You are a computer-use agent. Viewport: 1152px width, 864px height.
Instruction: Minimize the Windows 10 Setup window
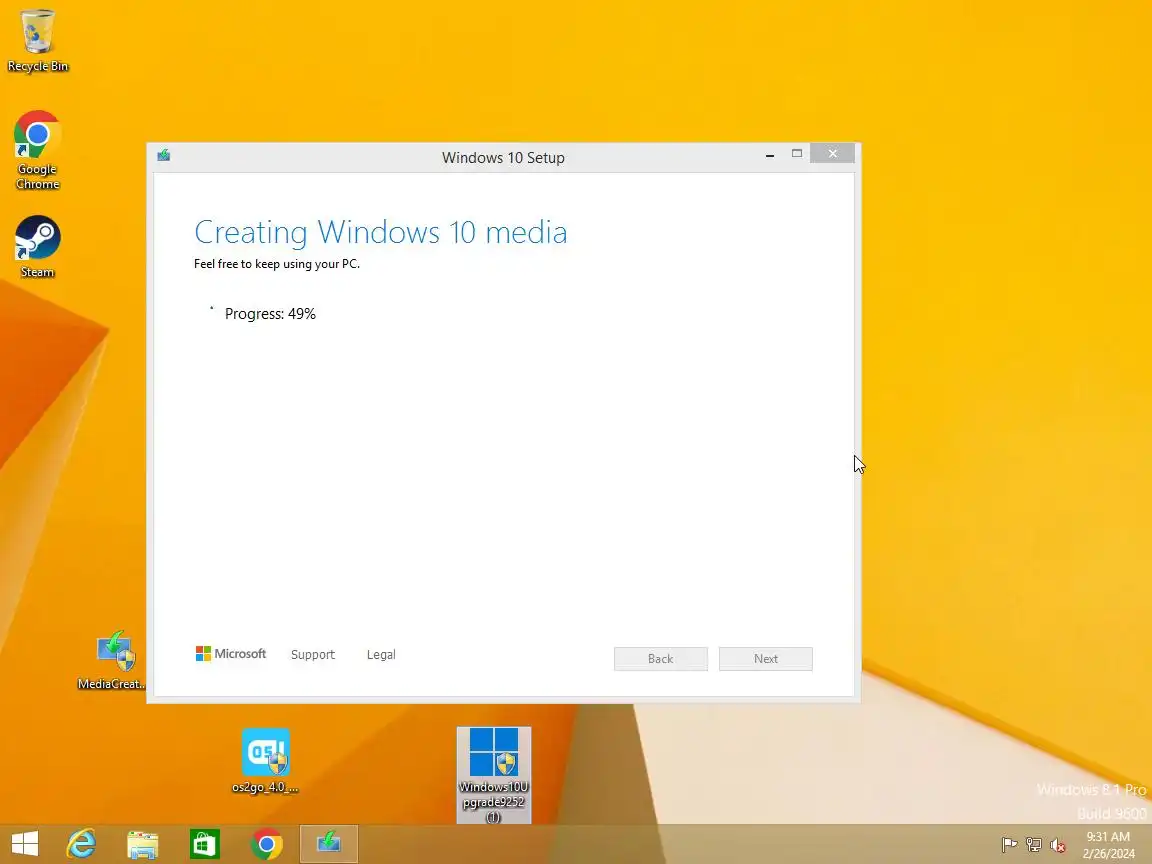click(x=770, y=154)
